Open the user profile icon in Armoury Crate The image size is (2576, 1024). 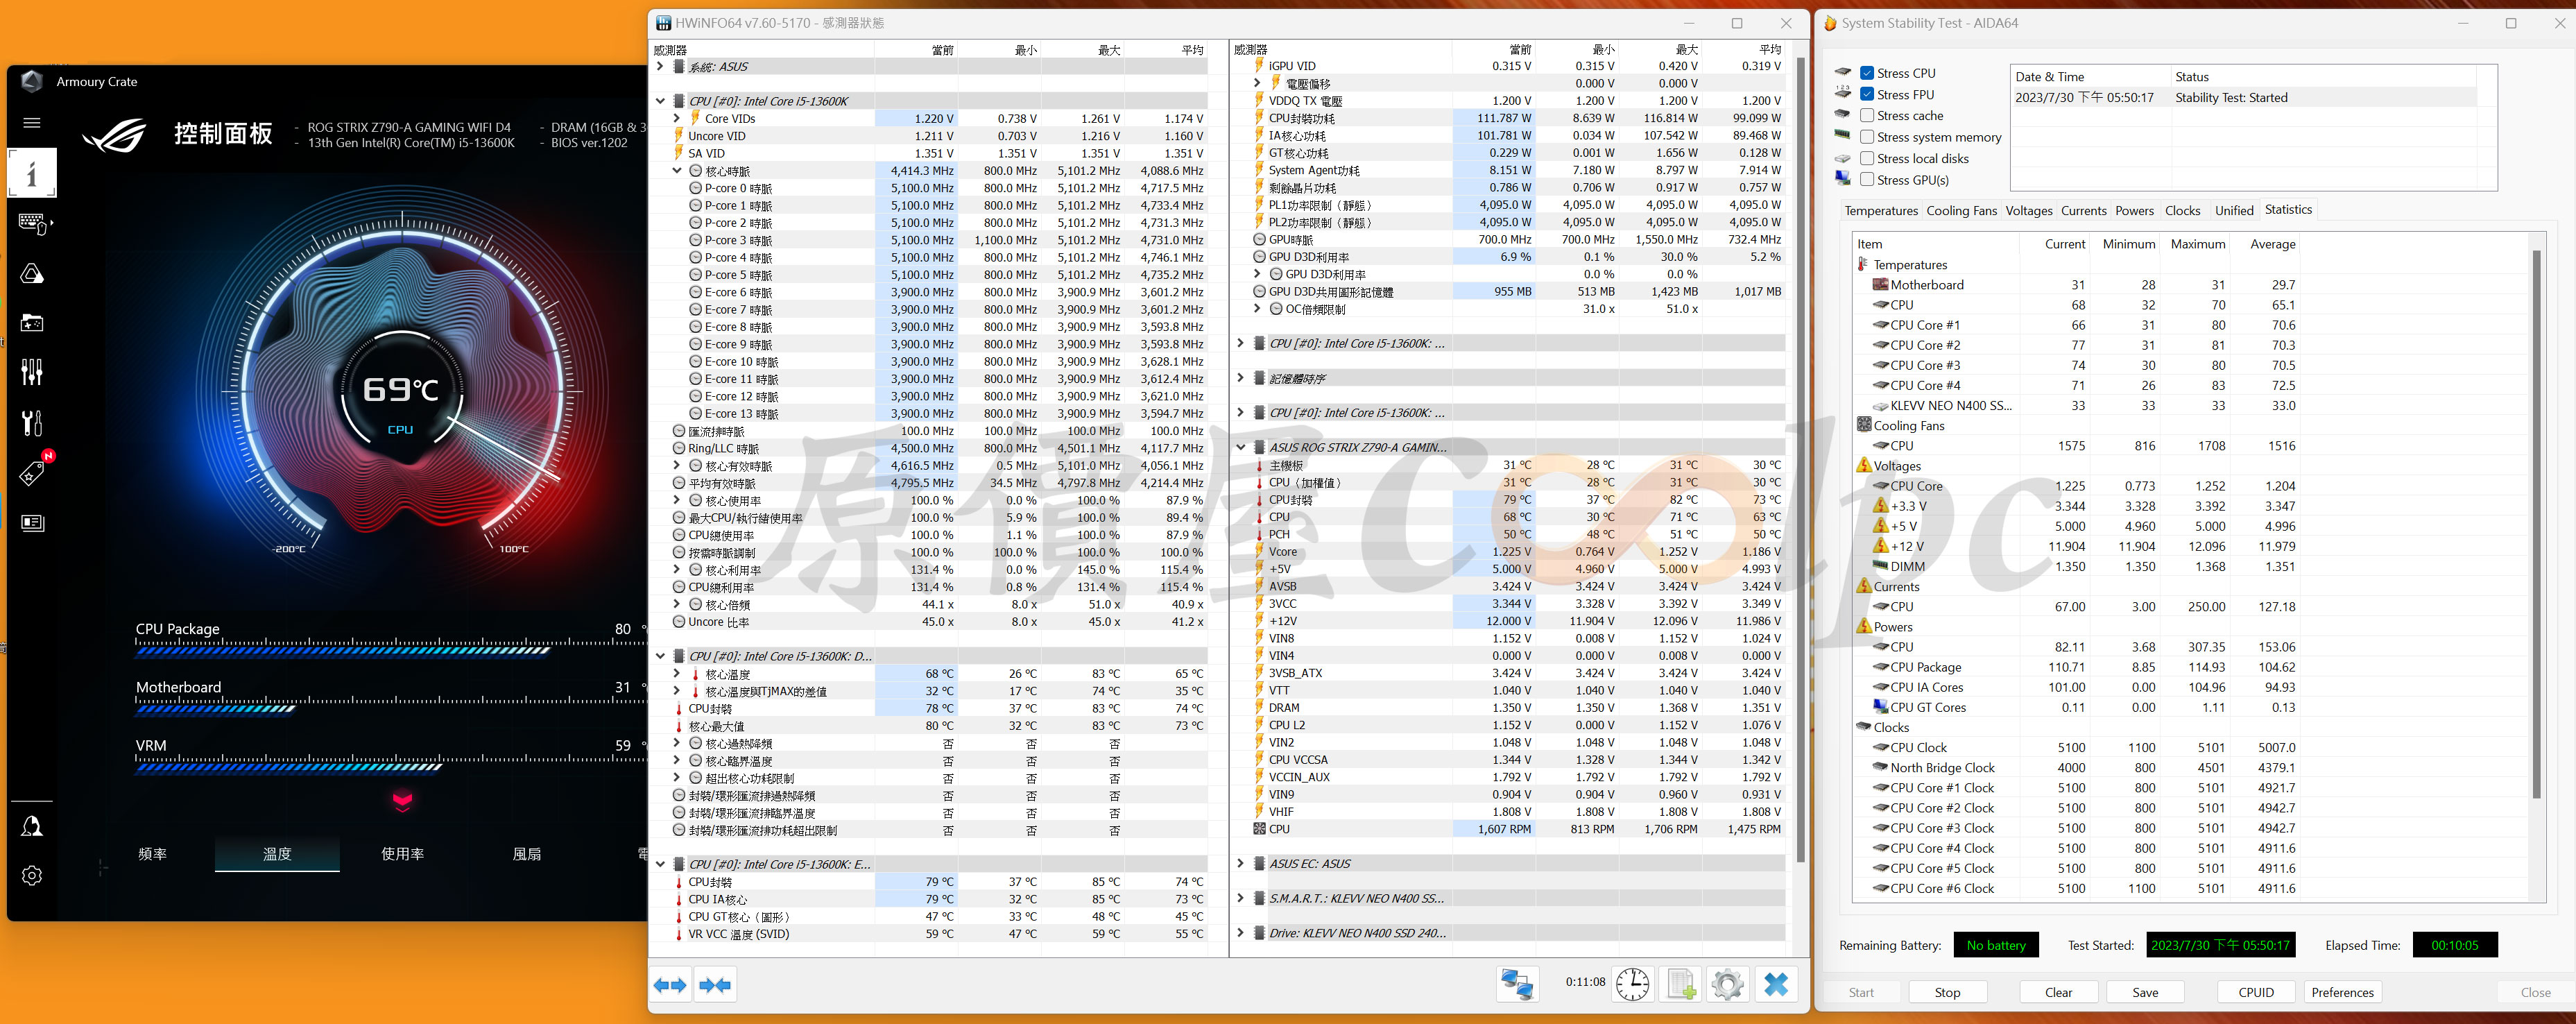pos(32,826)
